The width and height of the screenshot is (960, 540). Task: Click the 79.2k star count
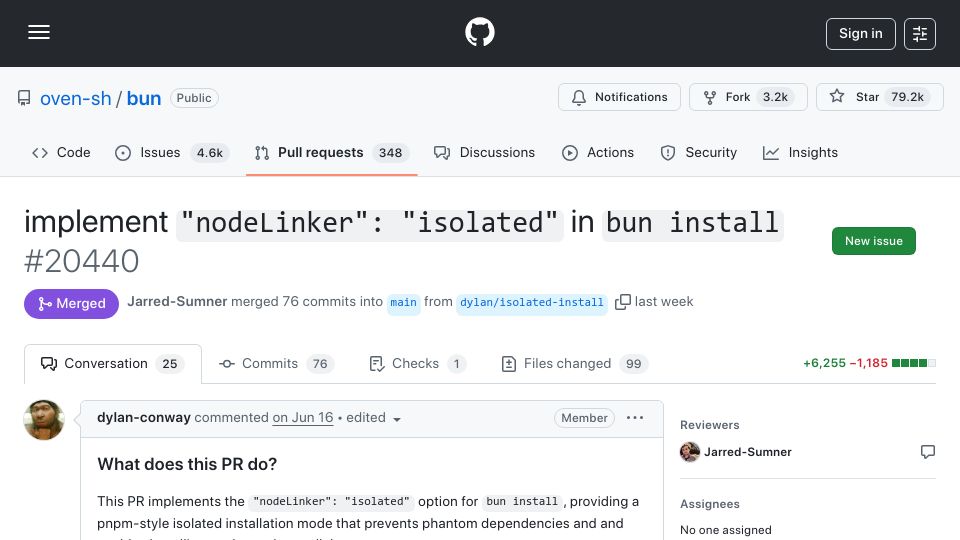point(907,97)
